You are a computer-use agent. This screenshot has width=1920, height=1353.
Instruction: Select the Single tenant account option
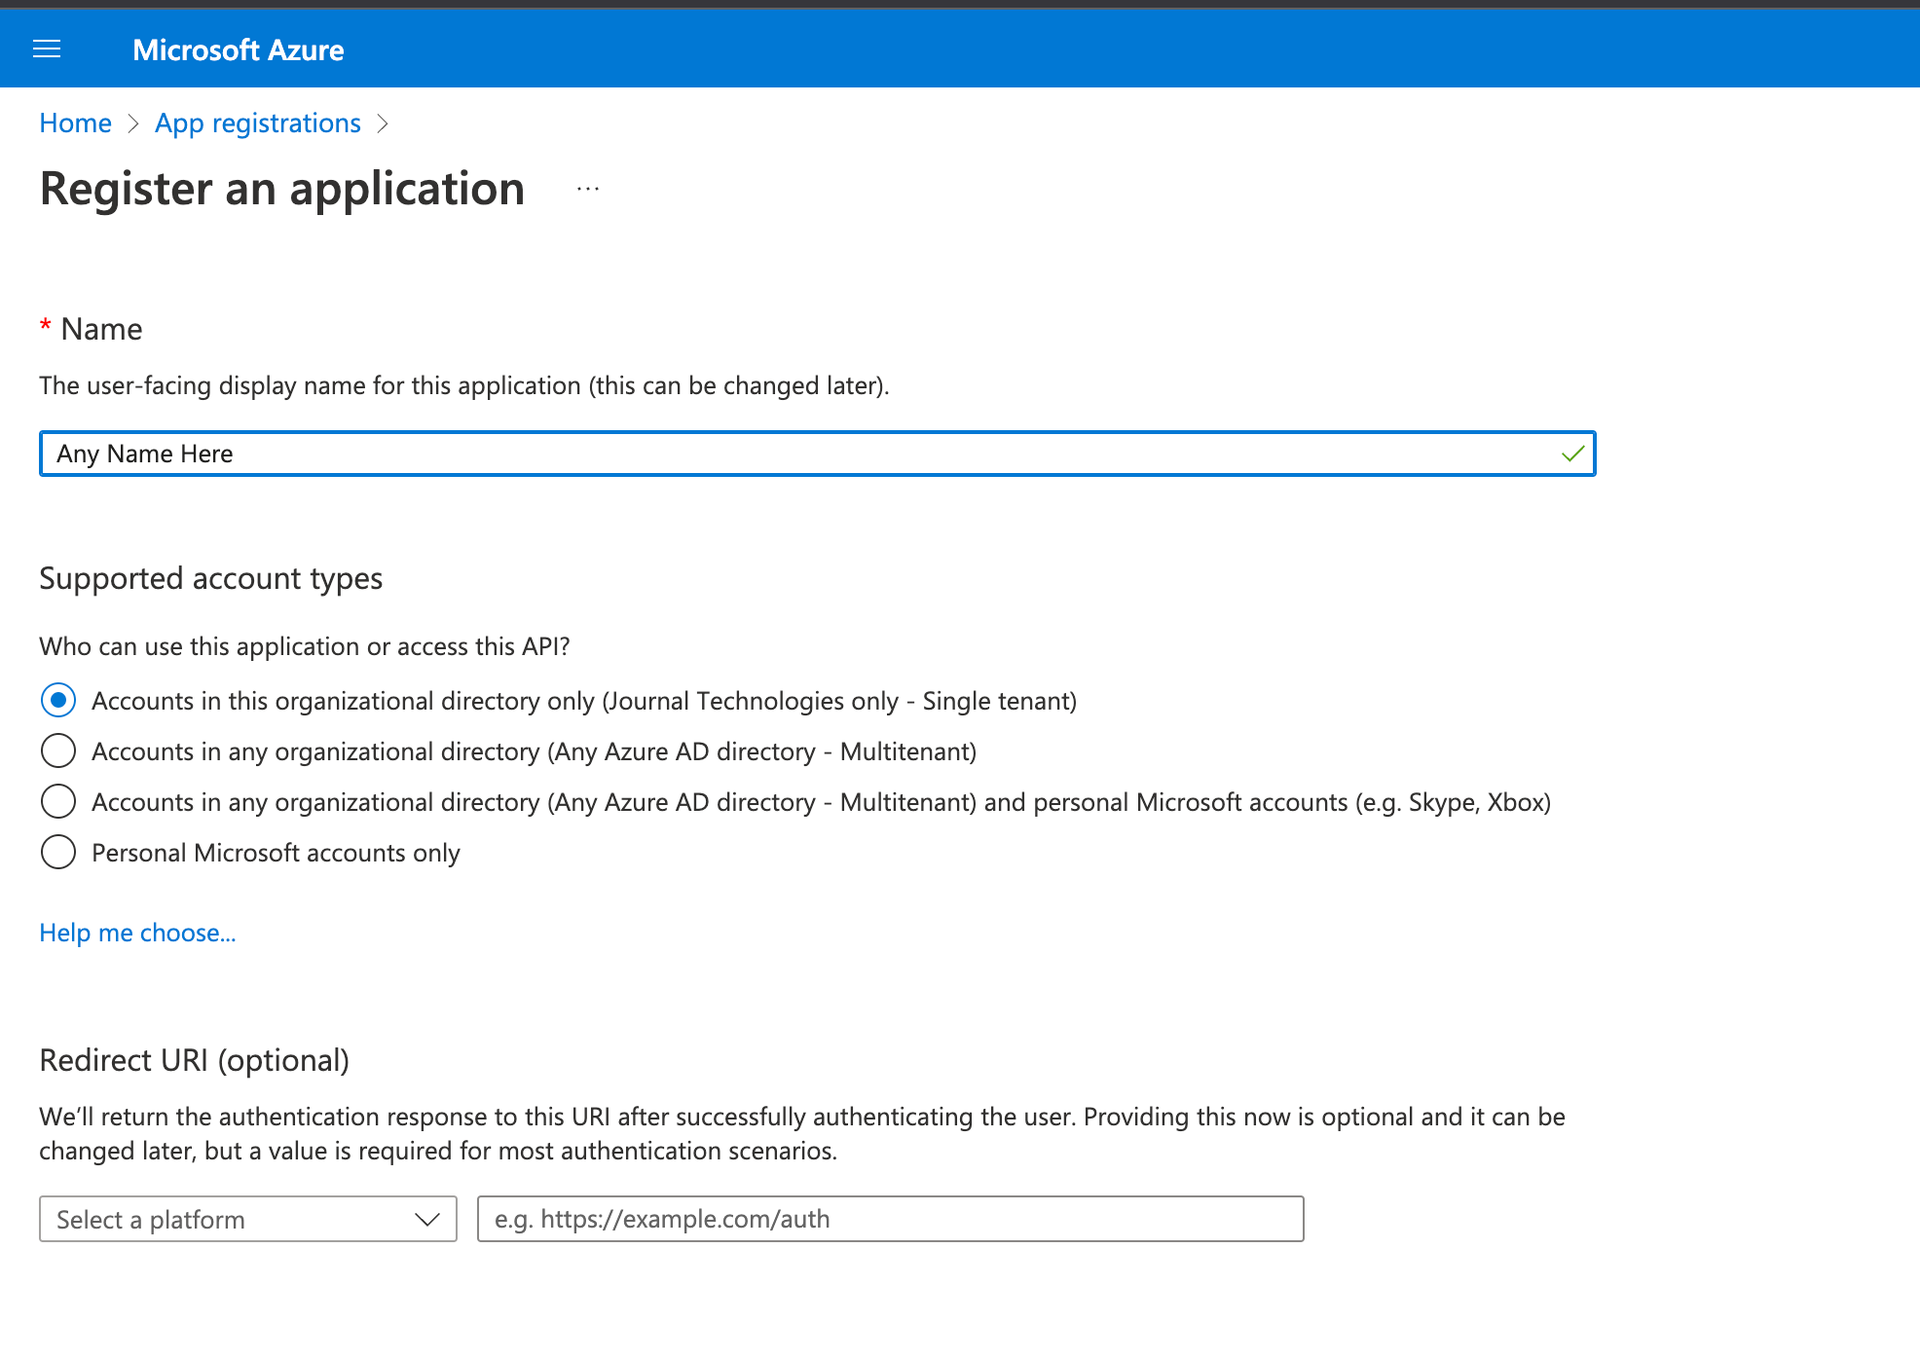[x=58, y=700]
